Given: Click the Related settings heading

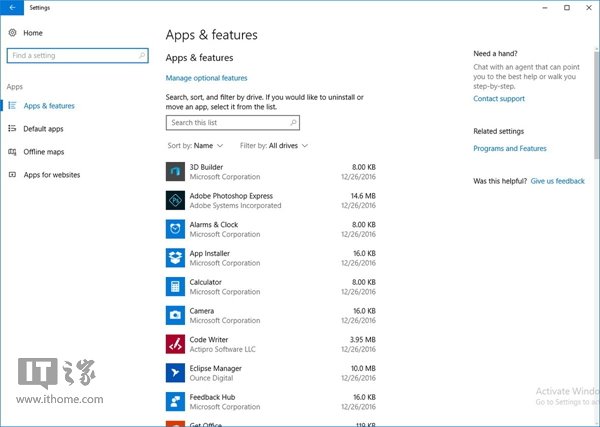Looking at the screenshot, I should click(498, 131).
